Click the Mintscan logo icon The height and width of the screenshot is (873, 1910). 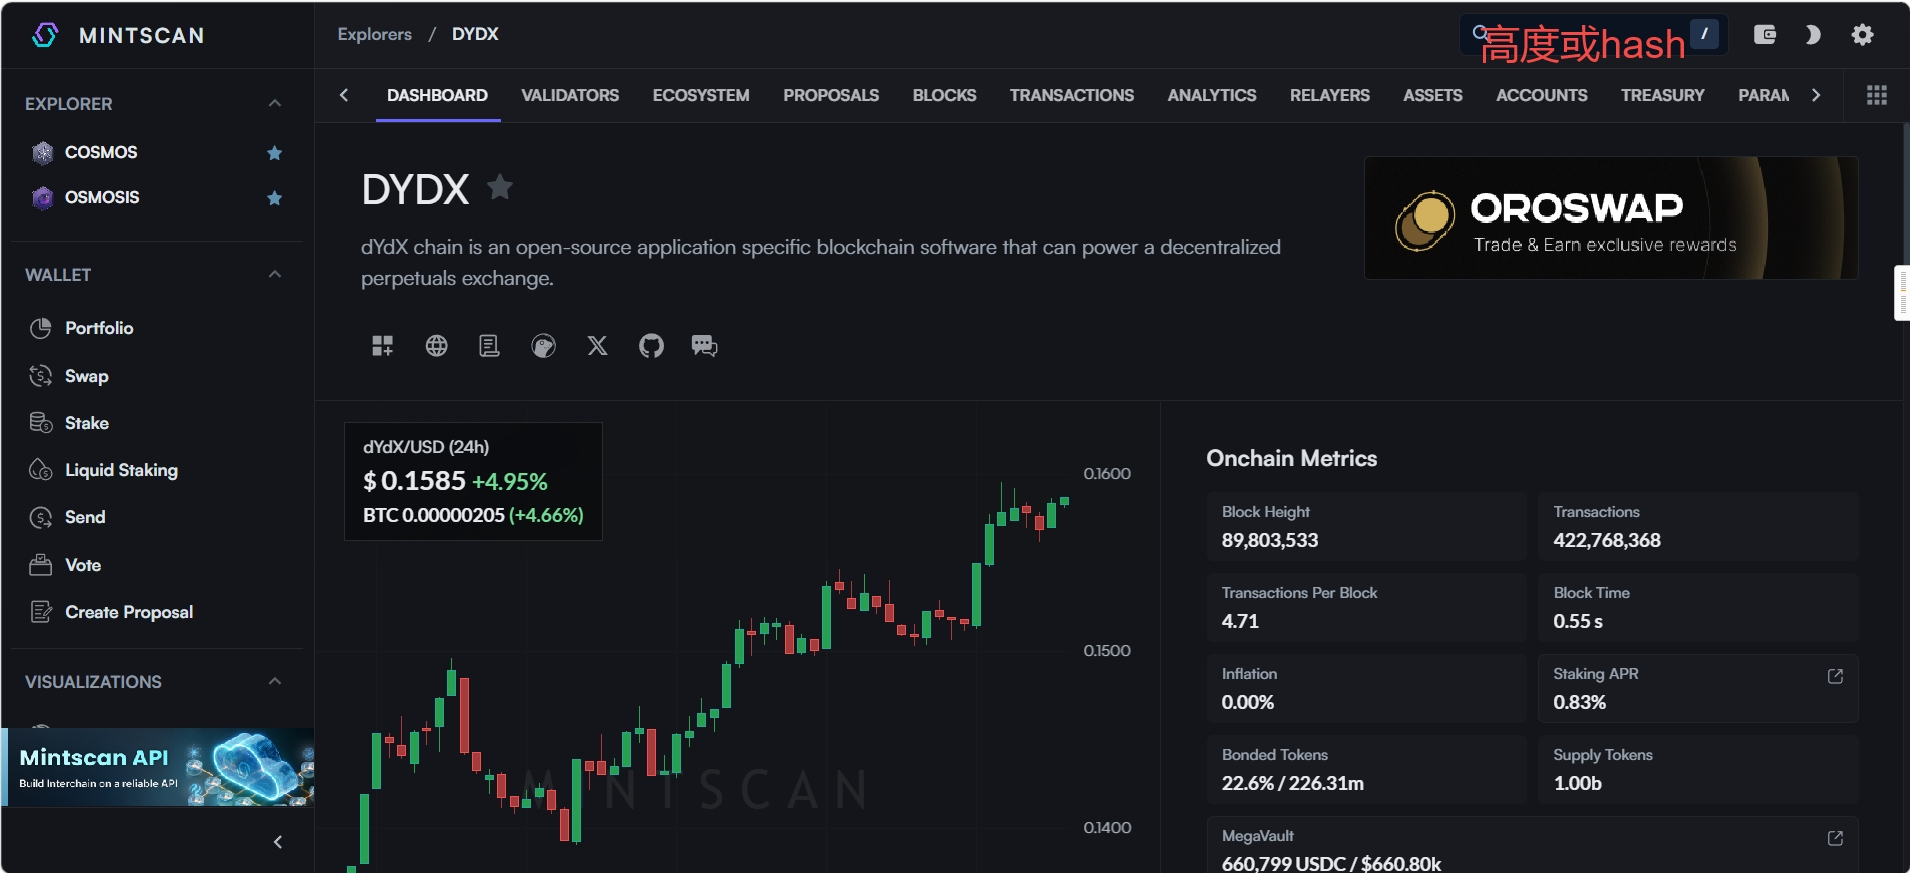[x=45, y=35]
